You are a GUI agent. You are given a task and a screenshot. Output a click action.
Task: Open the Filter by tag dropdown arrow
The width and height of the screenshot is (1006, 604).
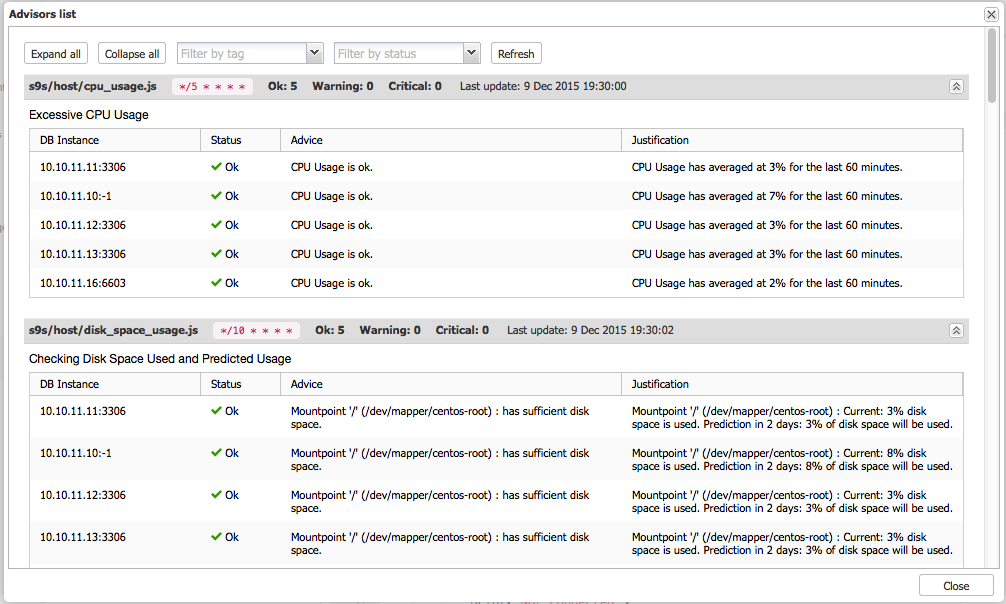point(314,53)
